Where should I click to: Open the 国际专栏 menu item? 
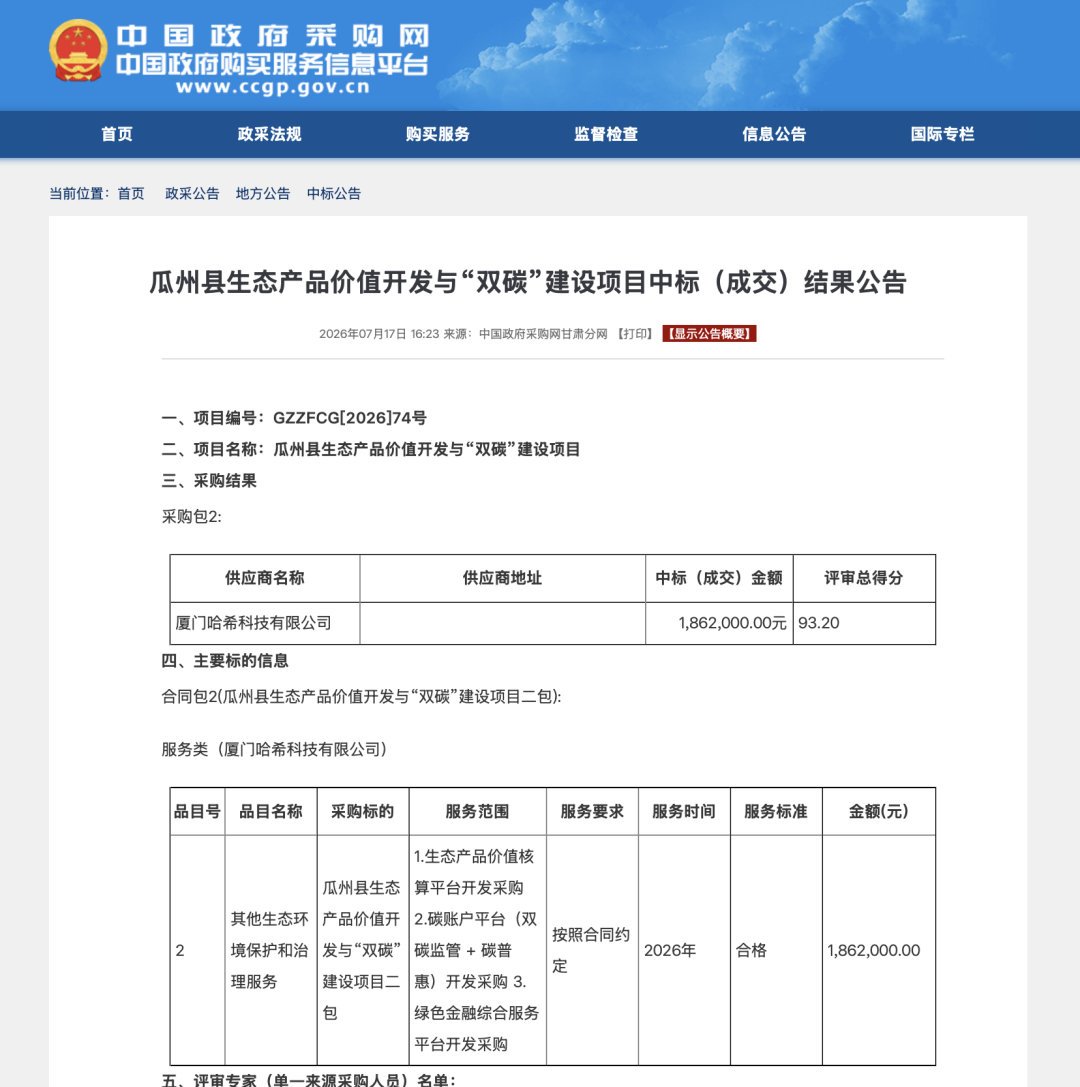tap(943, 134)
